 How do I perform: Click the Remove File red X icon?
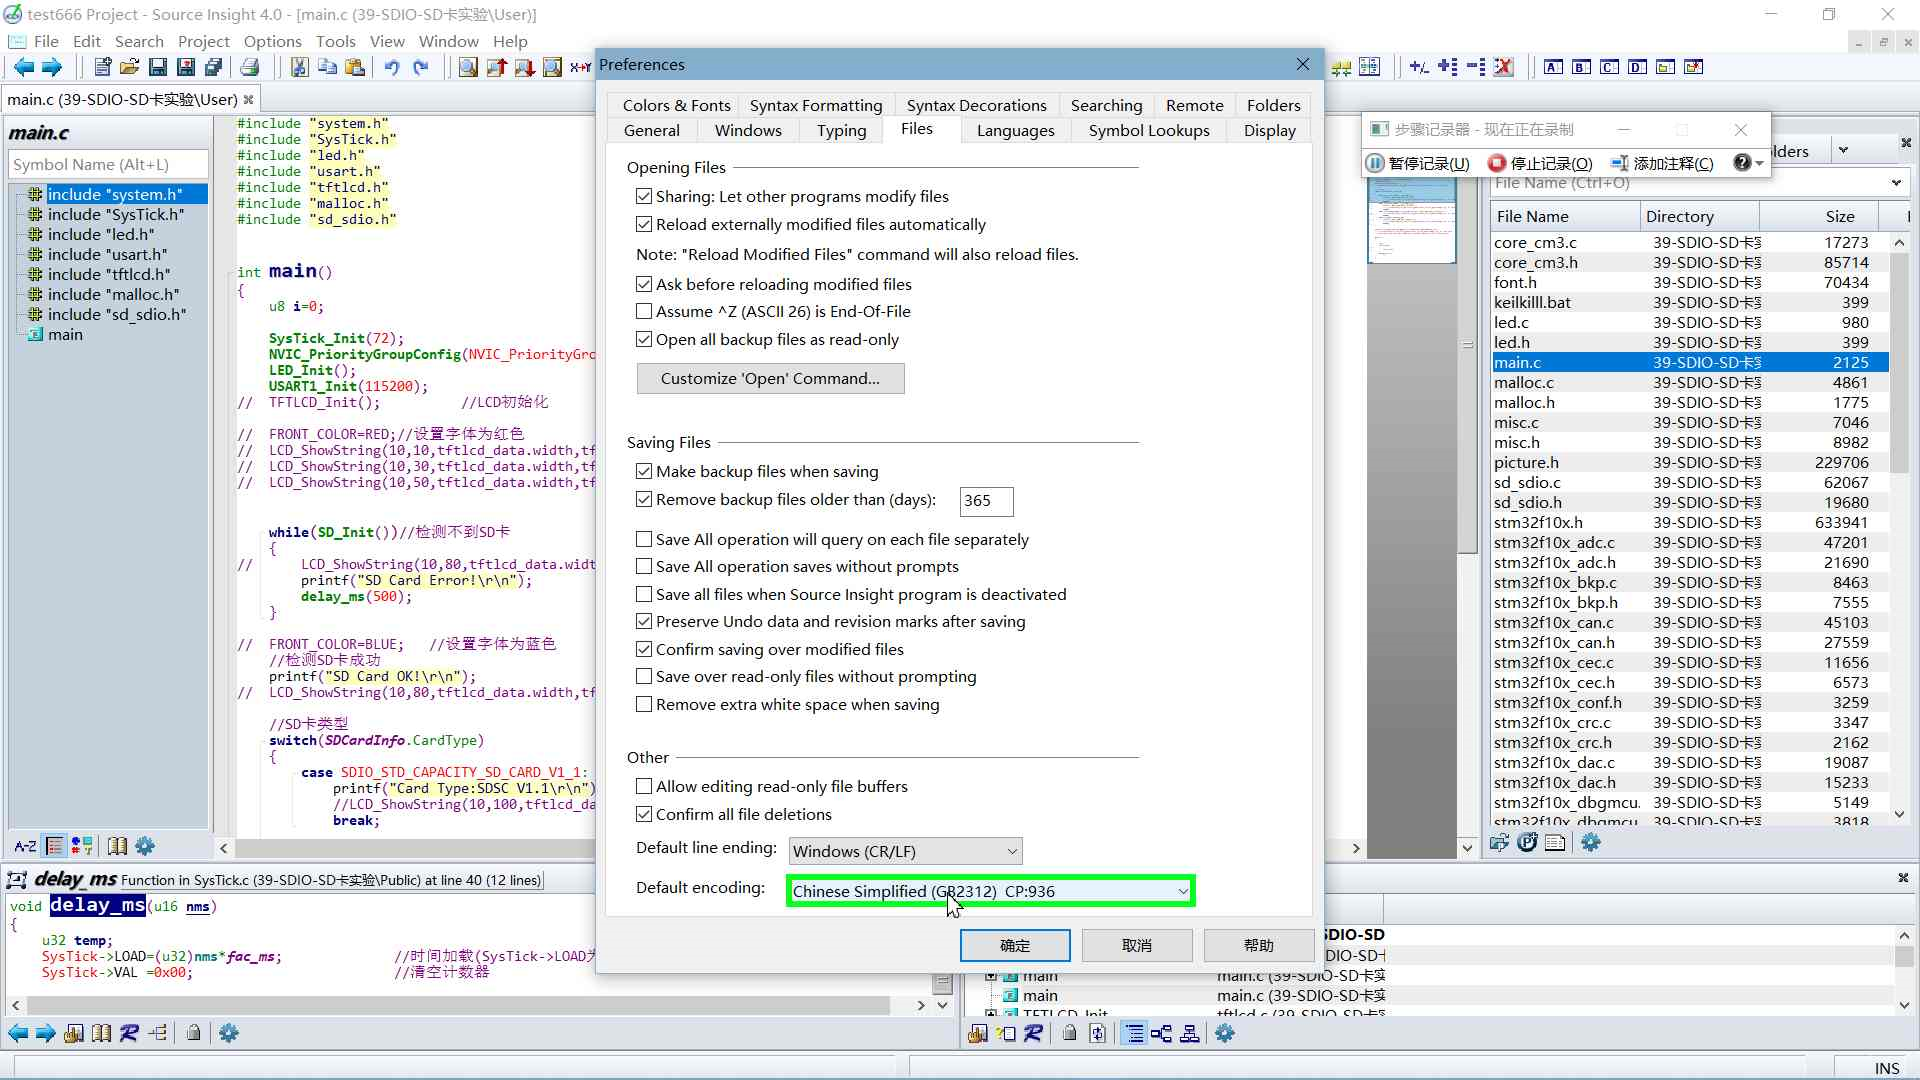click(x=1503, y=67)
